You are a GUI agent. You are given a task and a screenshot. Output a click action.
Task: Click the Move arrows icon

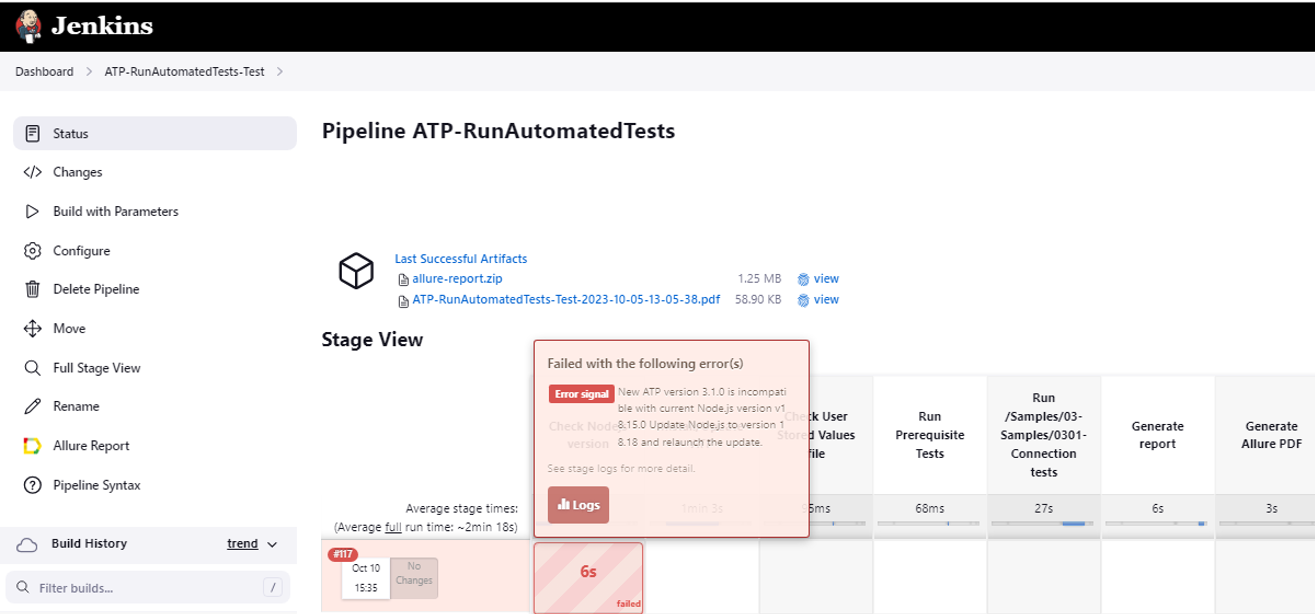(x=32, y=329)
